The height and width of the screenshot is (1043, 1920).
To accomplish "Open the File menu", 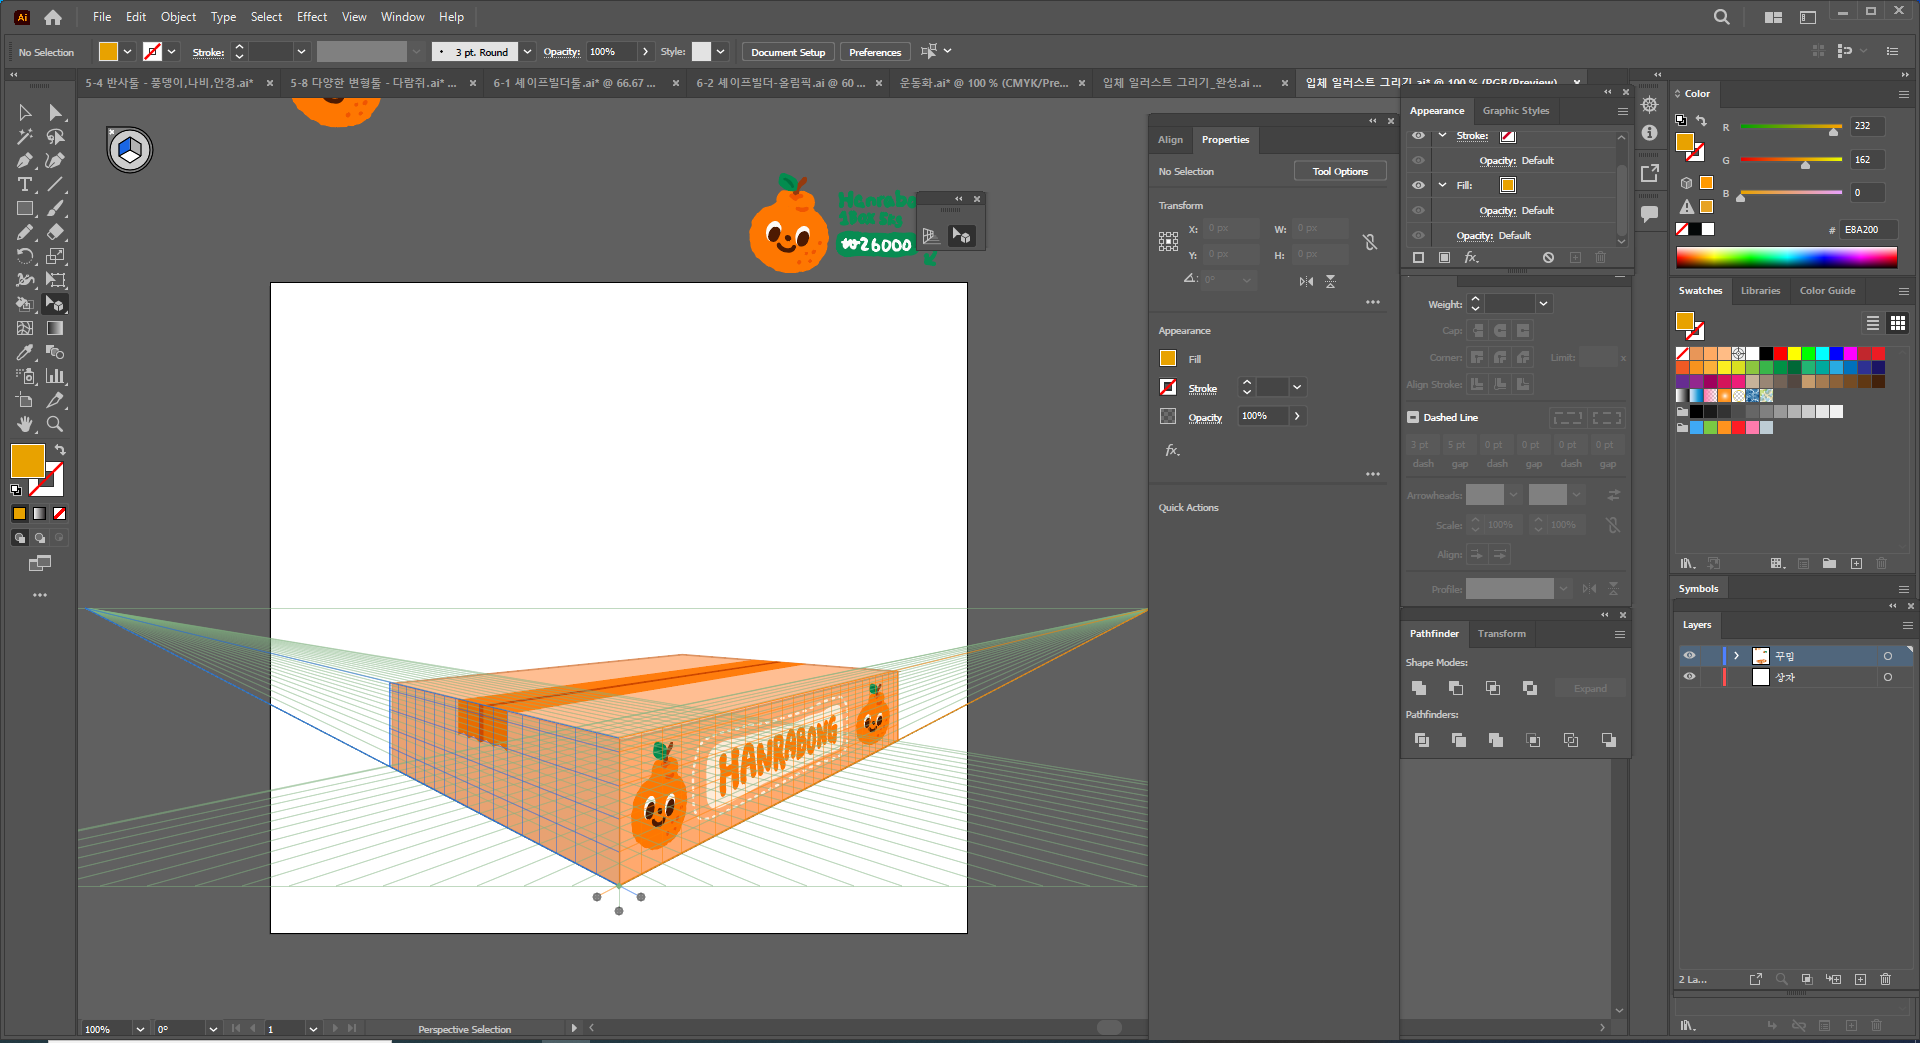I will coord(102,17).
